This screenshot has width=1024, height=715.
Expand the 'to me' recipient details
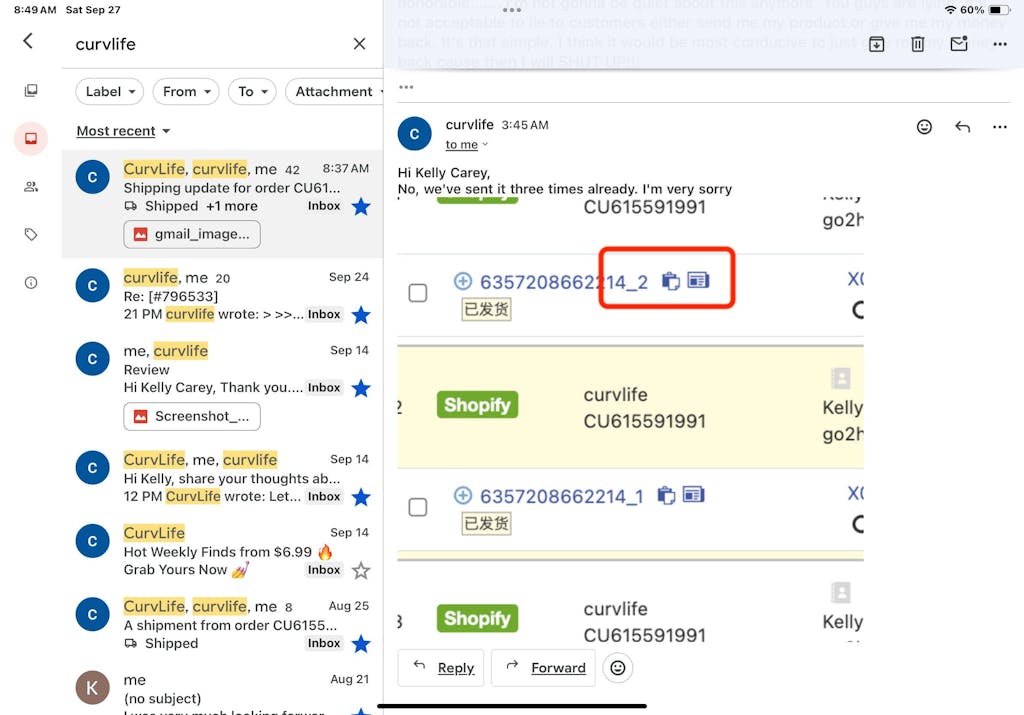467,145
